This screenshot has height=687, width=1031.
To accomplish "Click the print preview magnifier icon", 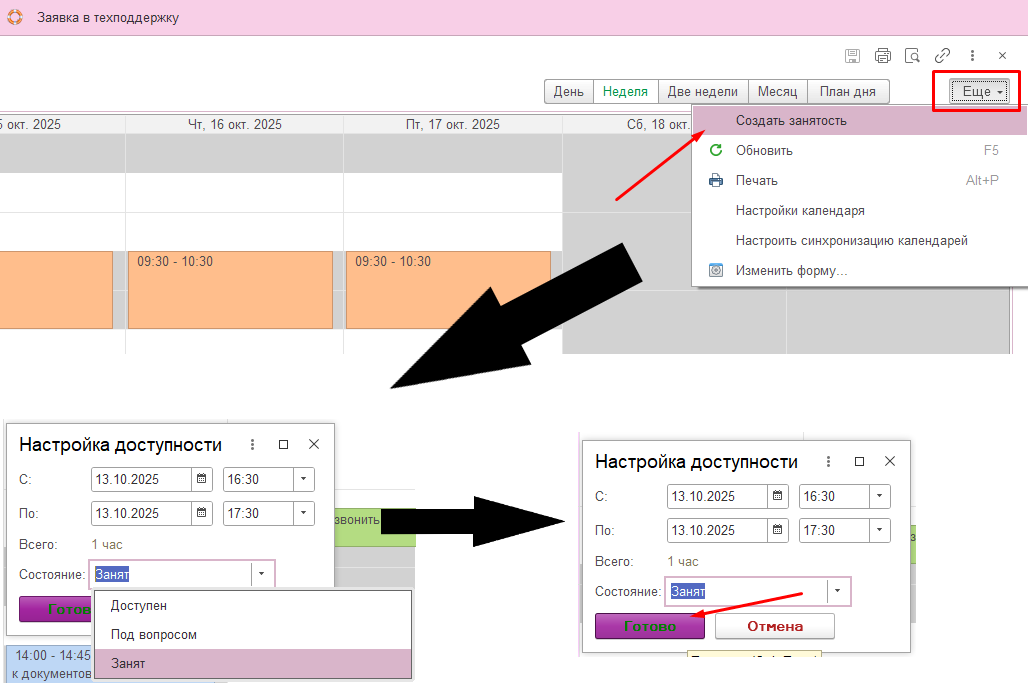I will 912,56.
